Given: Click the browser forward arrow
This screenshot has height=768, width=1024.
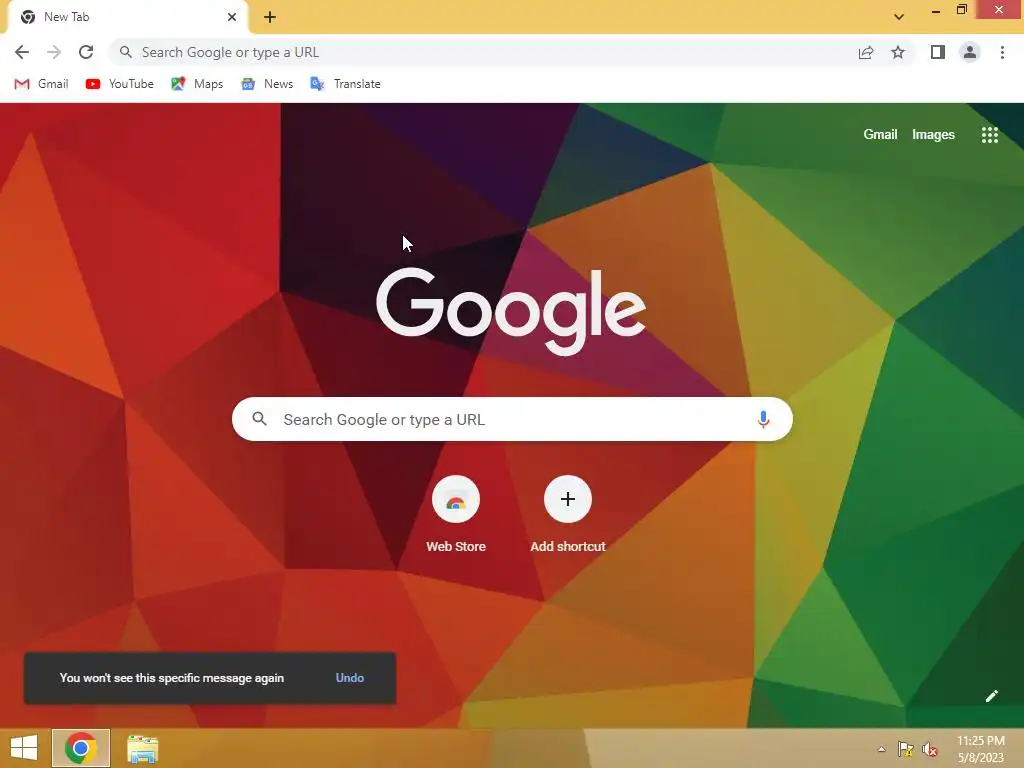Looking at the screenshot, I should coord(54,52).
